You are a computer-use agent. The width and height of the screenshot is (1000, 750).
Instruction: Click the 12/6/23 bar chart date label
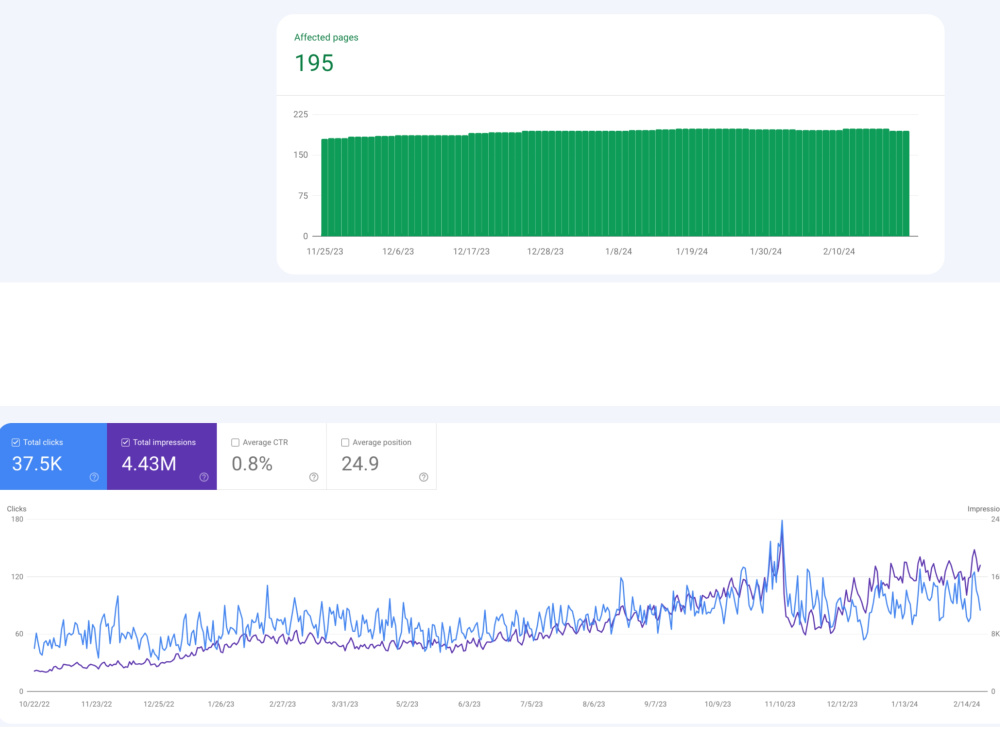pos(398,251)
